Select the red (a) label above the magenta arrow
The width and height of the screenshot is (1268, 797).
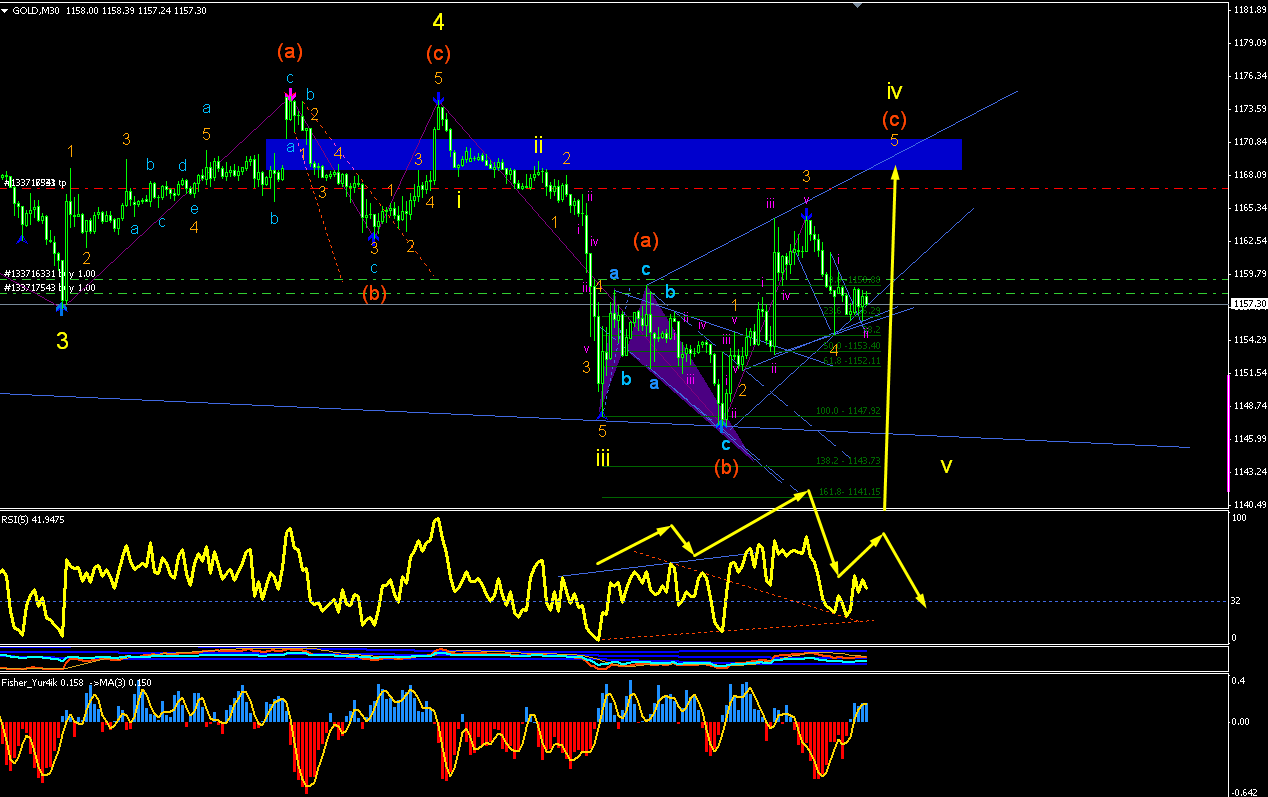tap(290, 50)
